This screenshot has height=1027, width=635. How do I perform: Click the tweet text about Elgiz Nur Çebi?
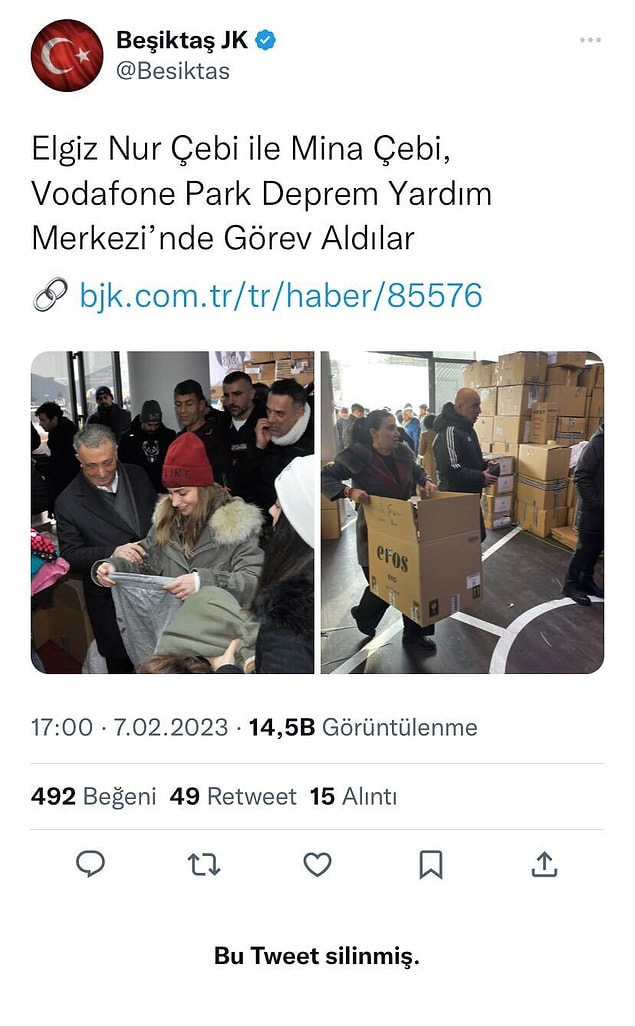point(261,193)
